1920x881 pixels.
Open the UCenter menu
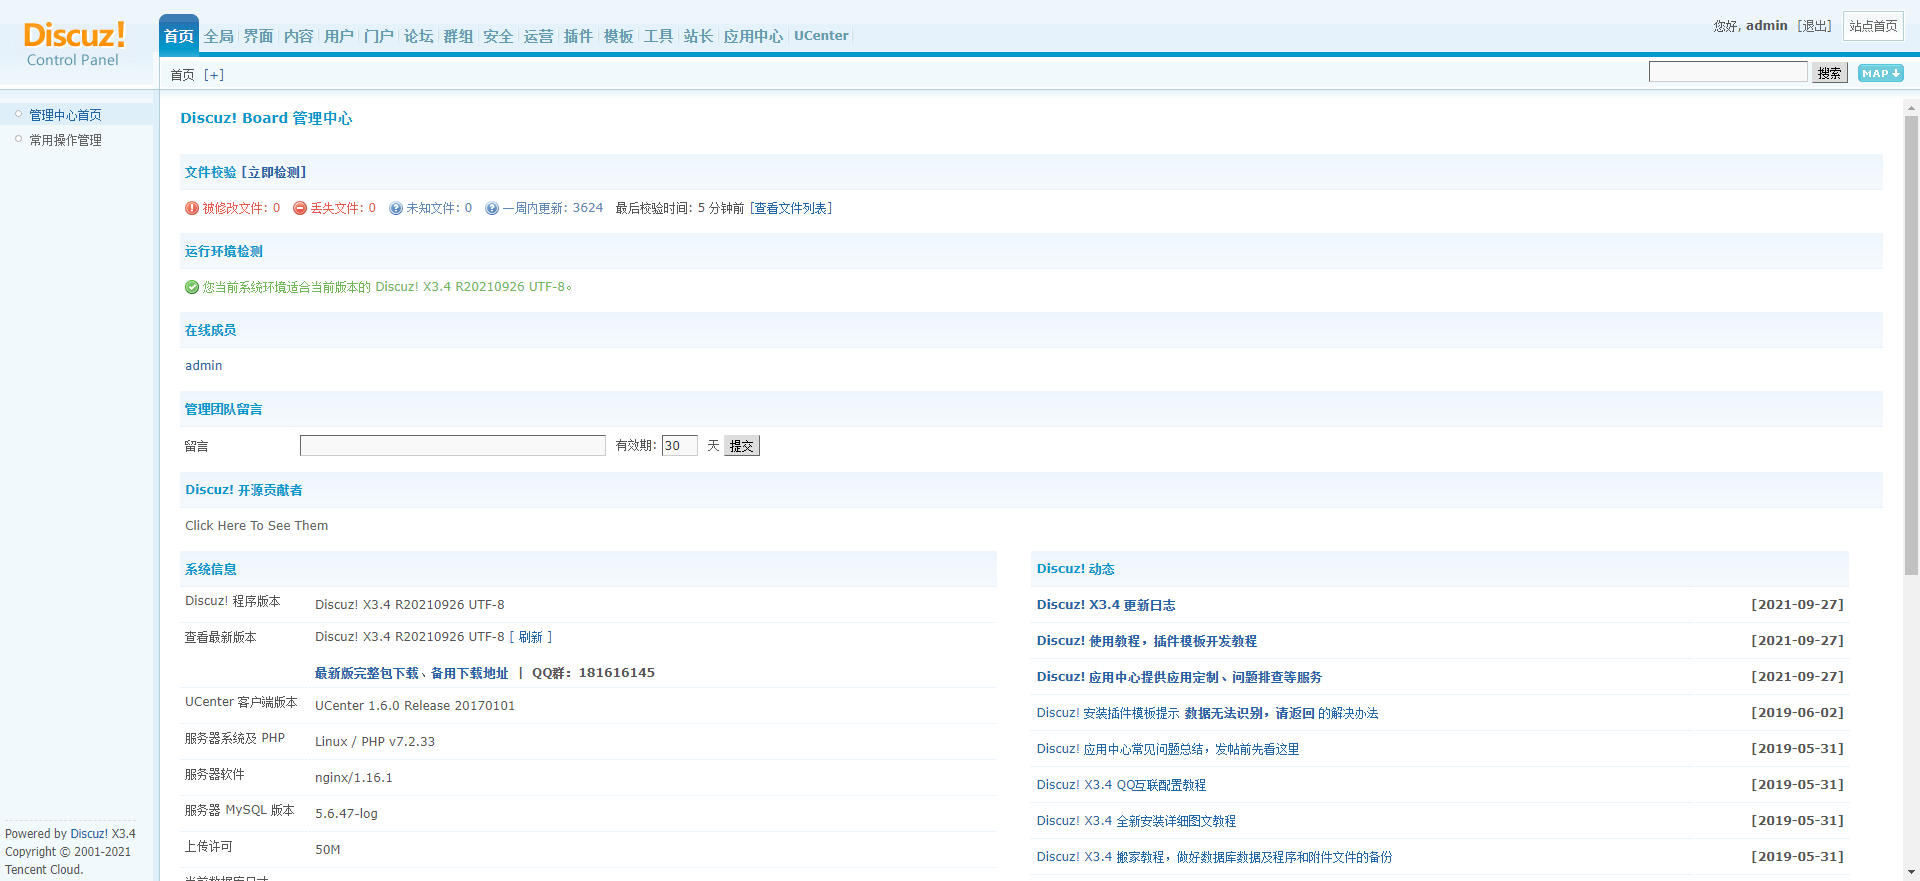[821, 36]
